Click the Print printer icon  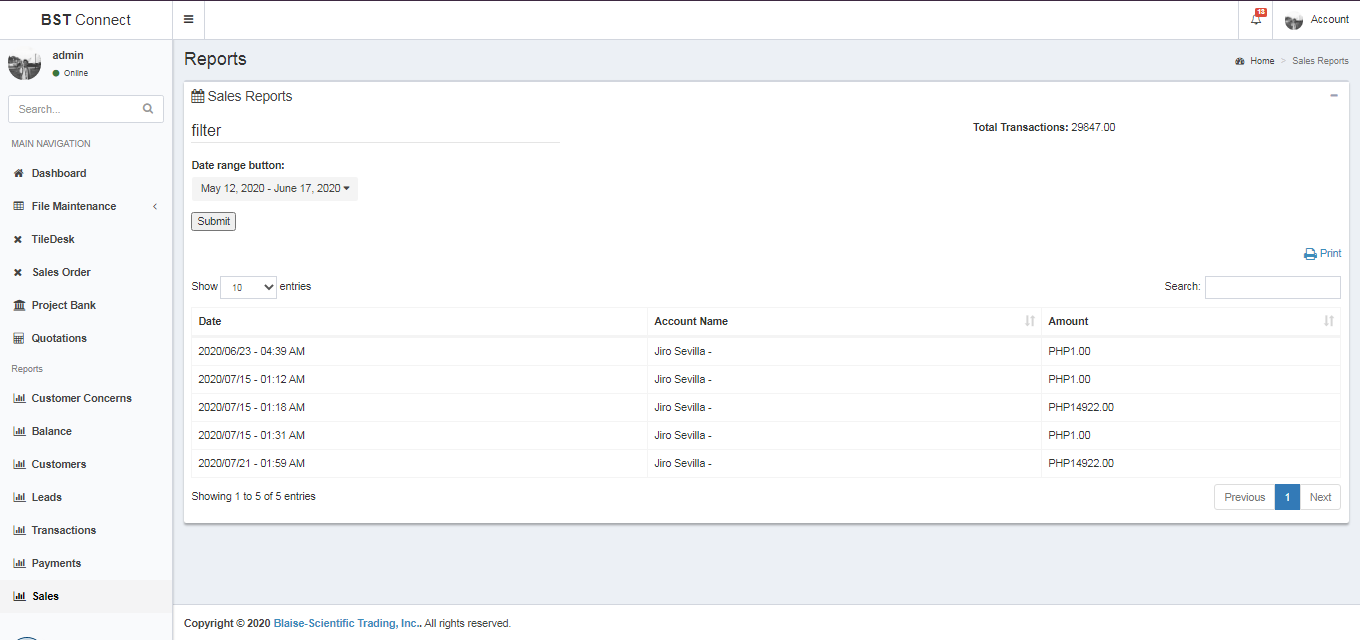coord(1310,254)
